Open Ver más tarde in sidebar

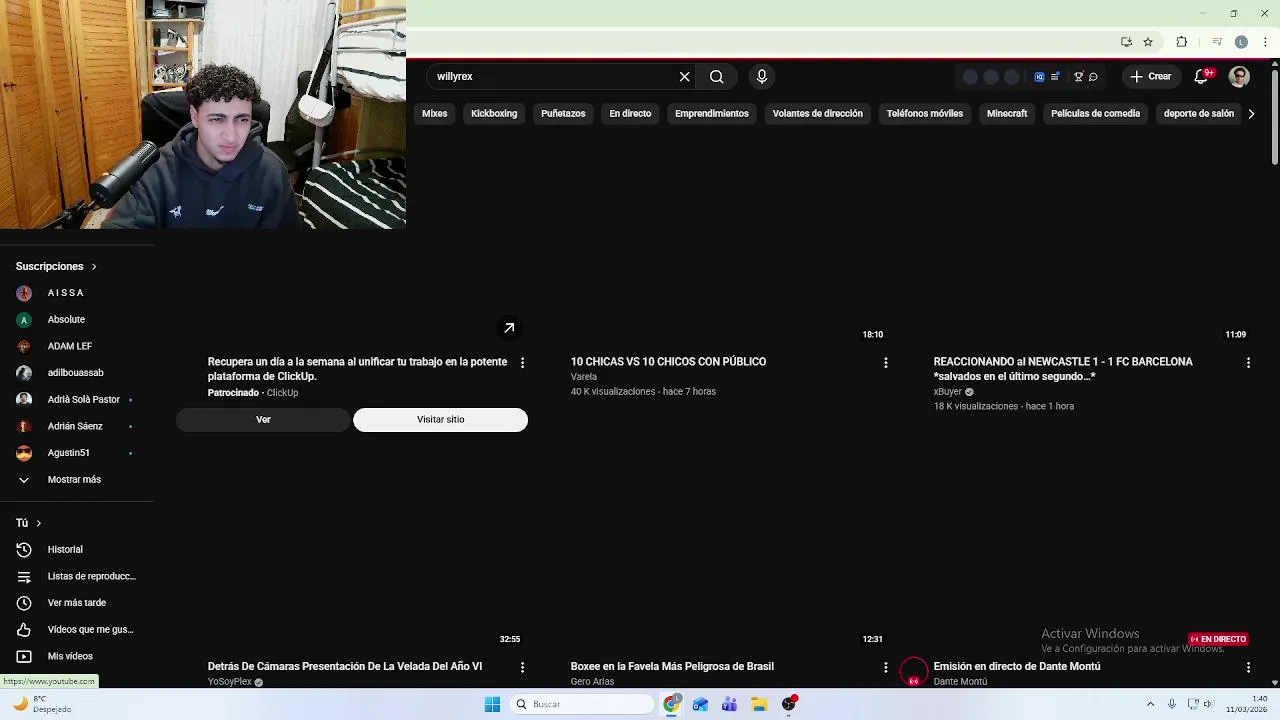click(77, 603)
